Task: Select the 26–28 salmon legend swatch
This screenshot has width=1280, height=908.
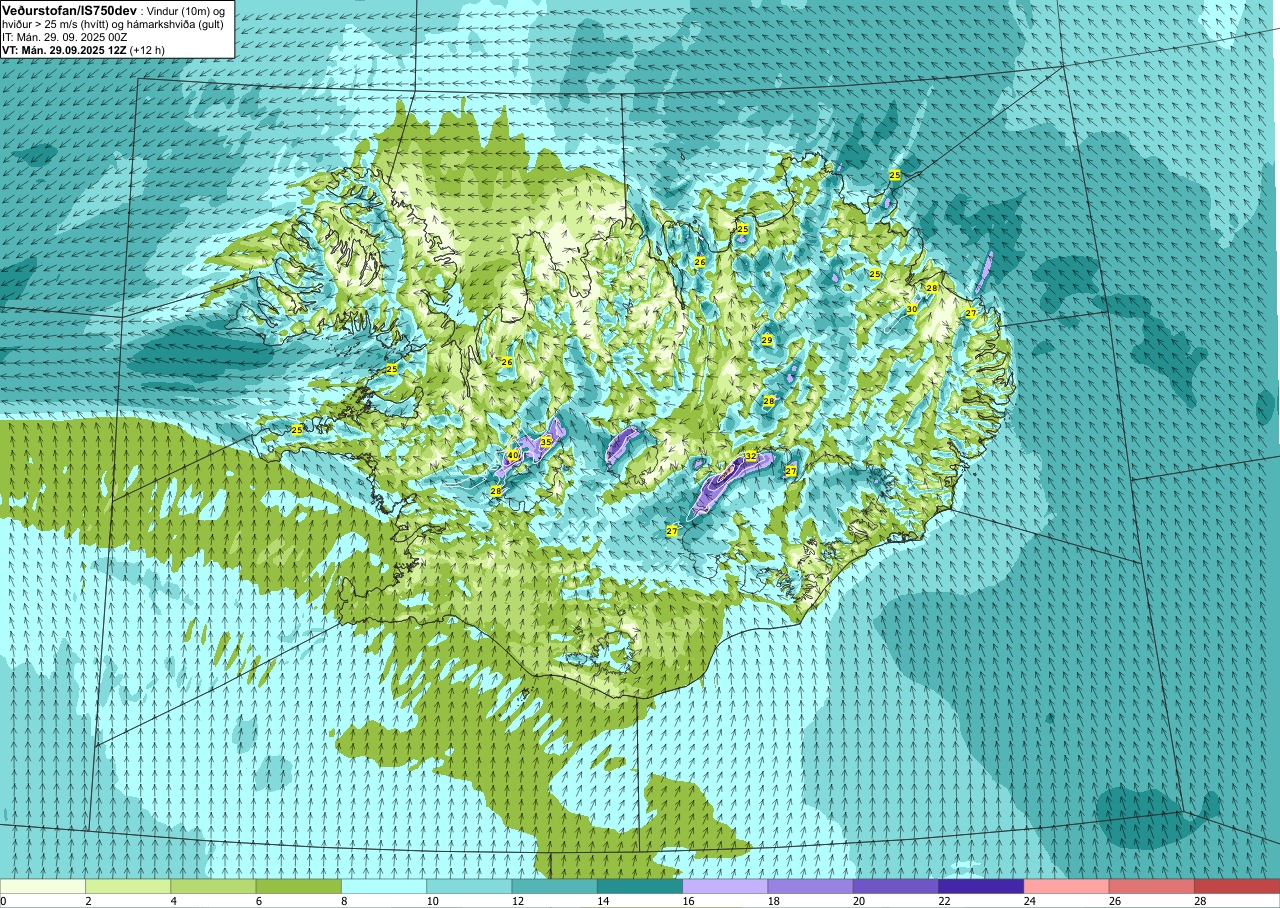Action: click(x=1152, y=886)
